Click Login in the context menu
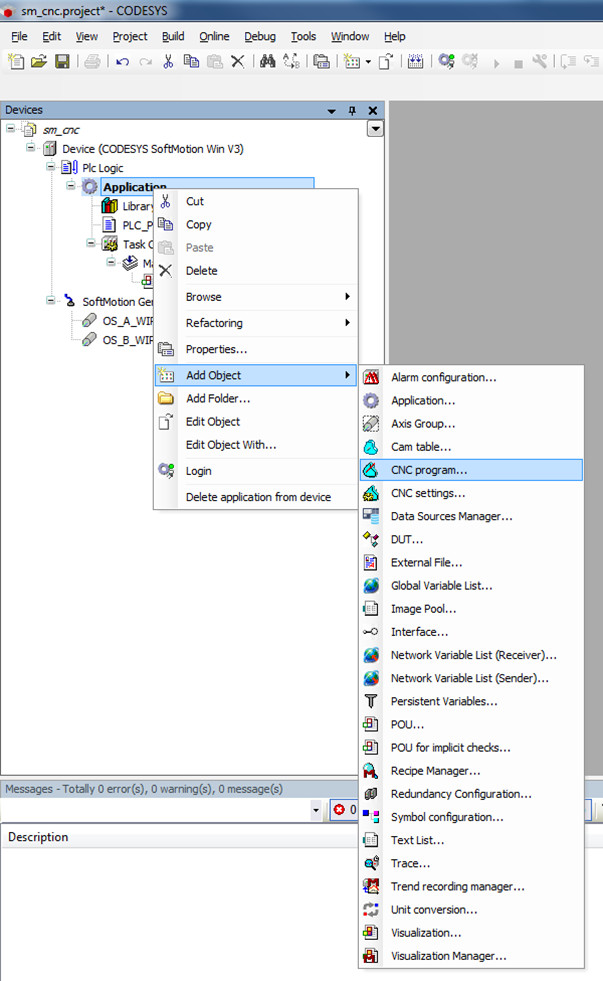Screen dimensions: 603x981 [x=255, y=470]
